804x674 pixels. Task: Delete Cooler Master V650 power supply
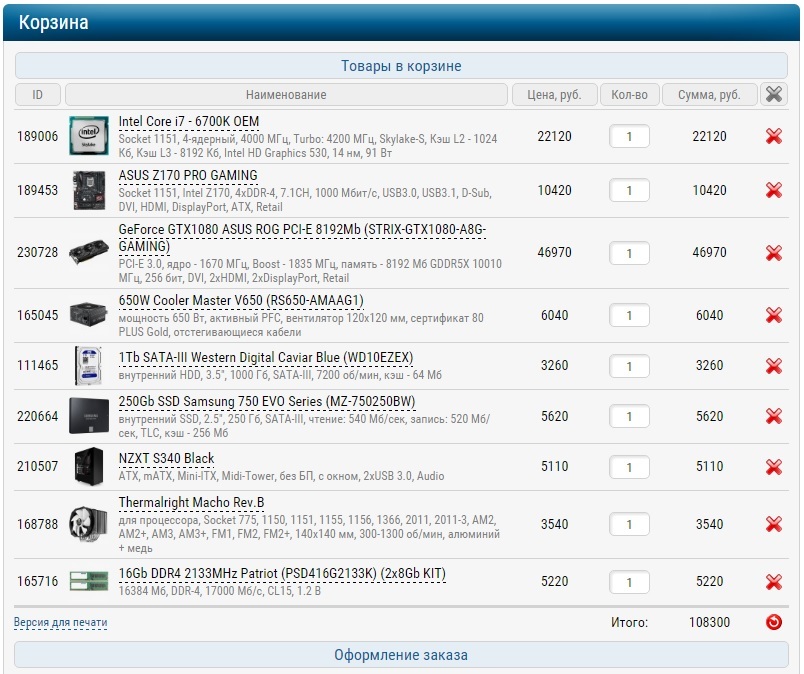click(773, 315)
